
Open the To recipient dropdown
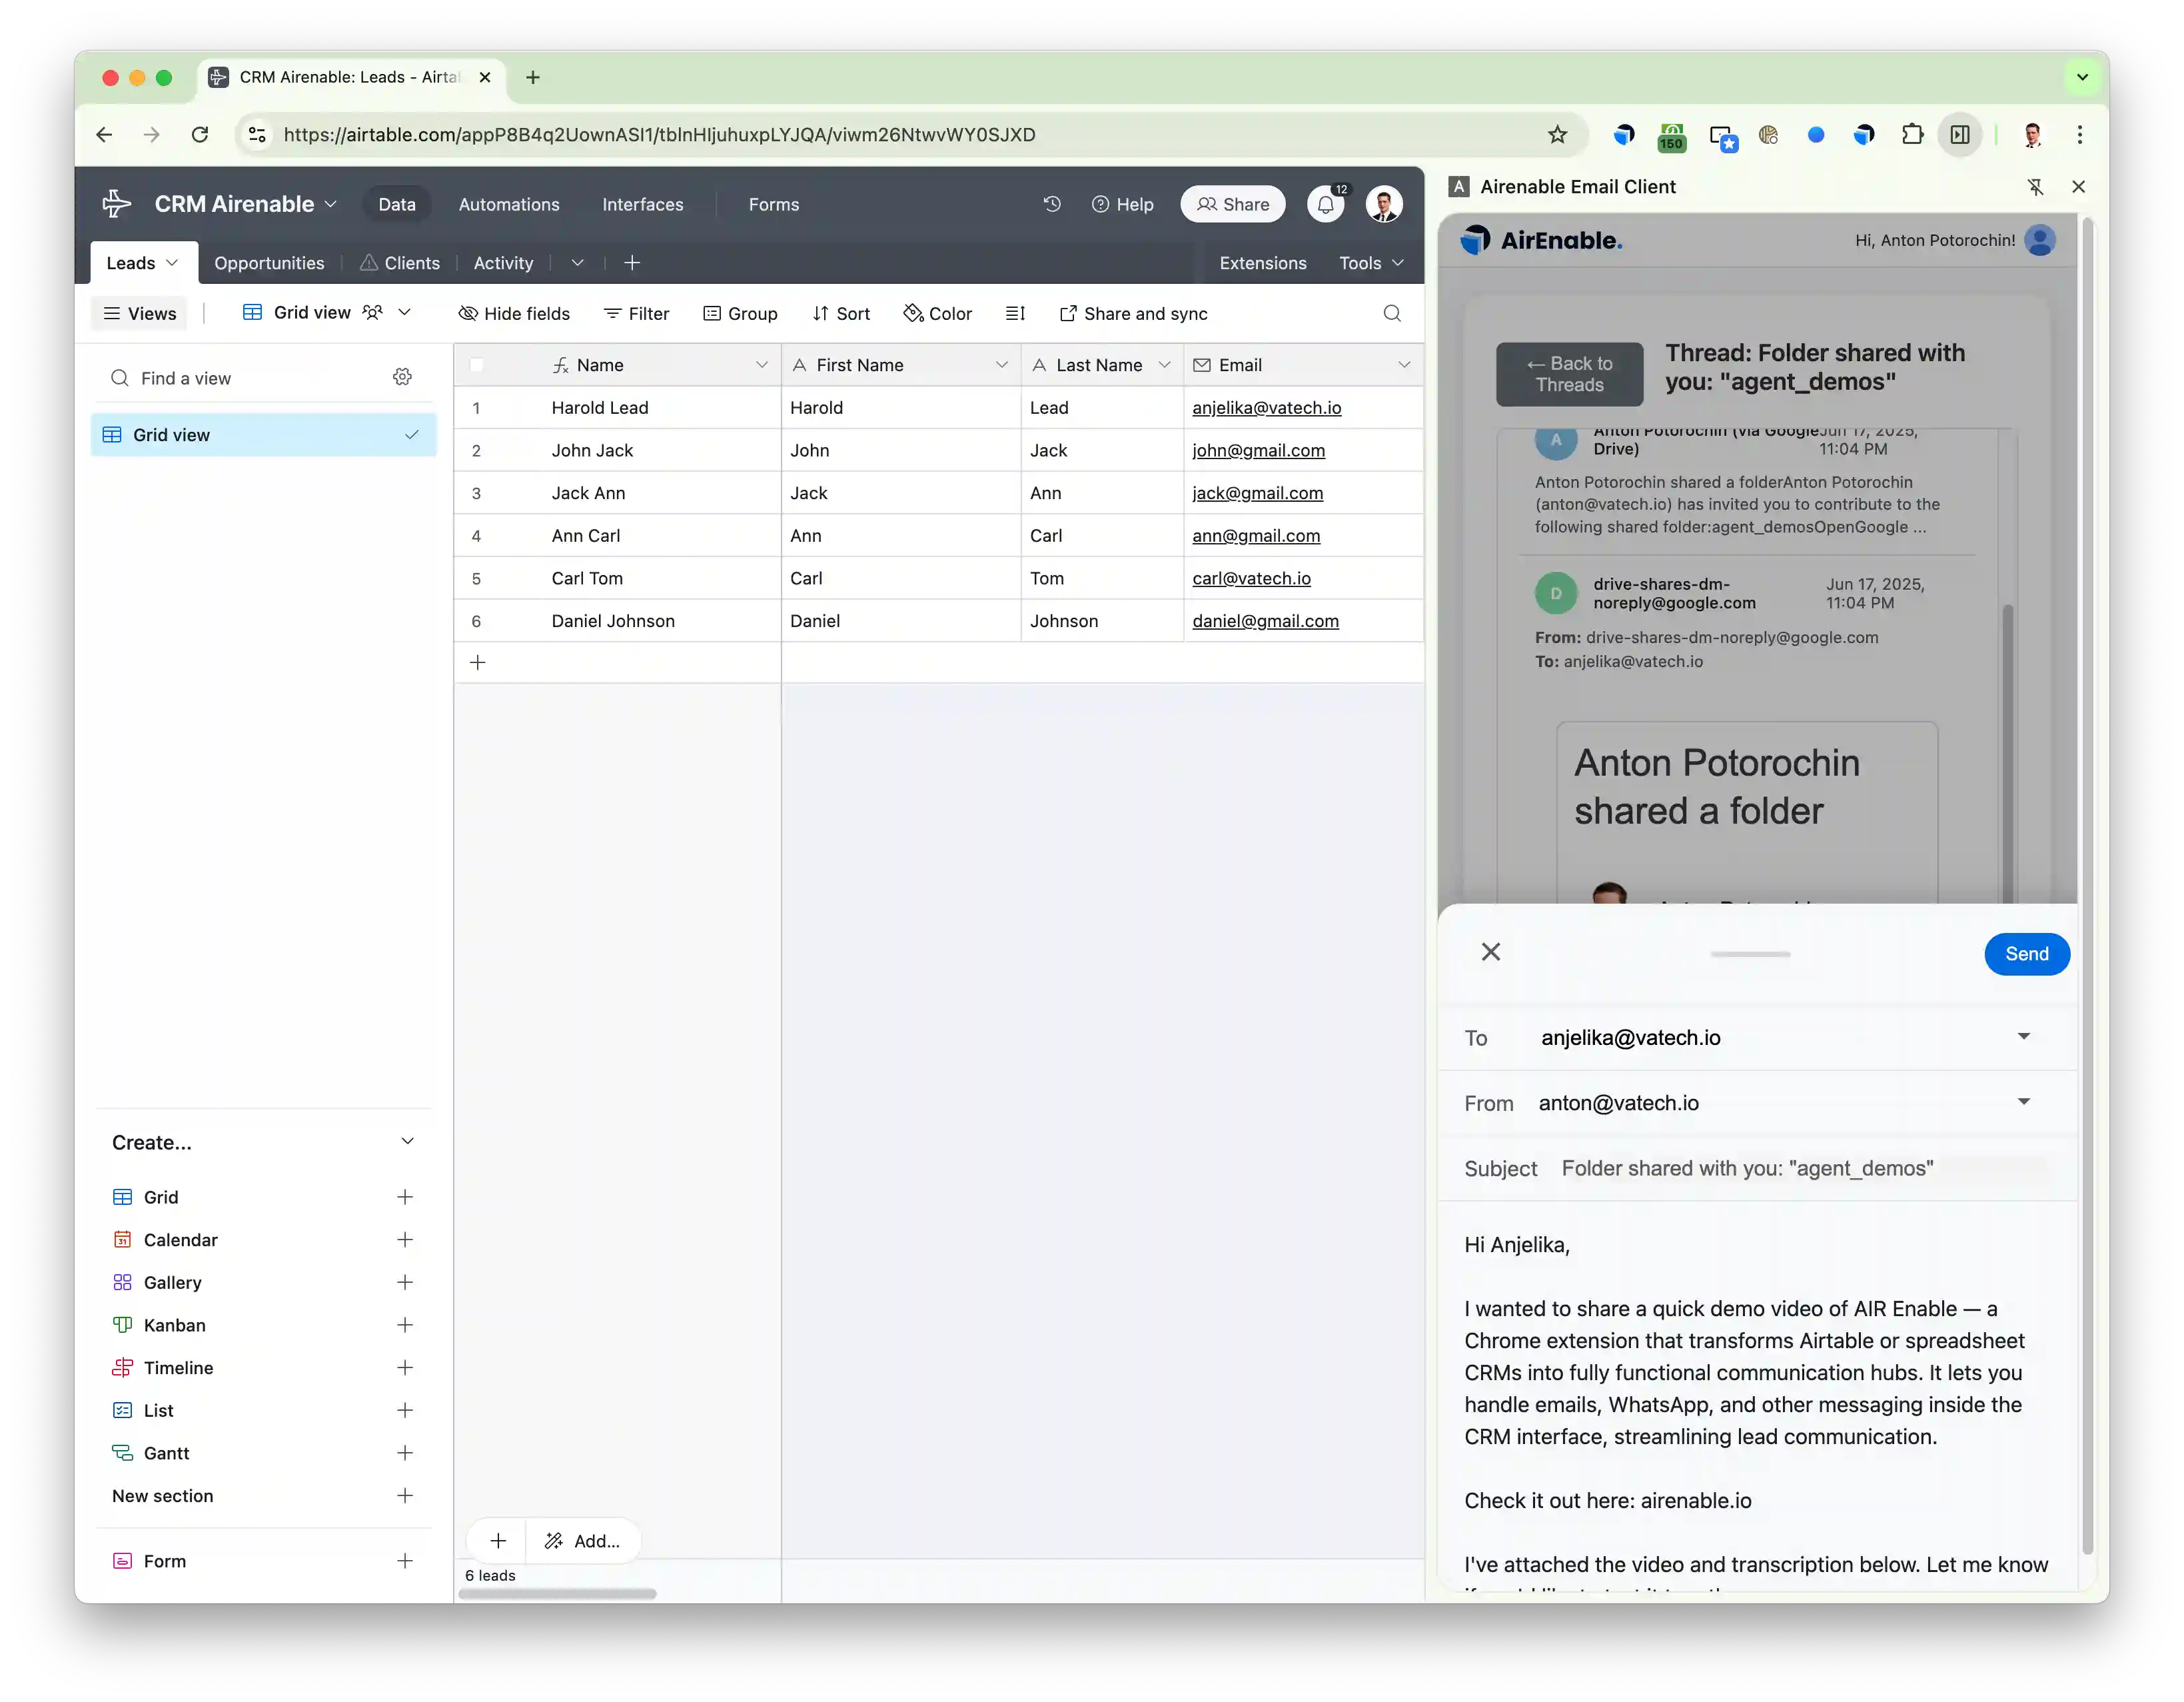point(2024,1037)
